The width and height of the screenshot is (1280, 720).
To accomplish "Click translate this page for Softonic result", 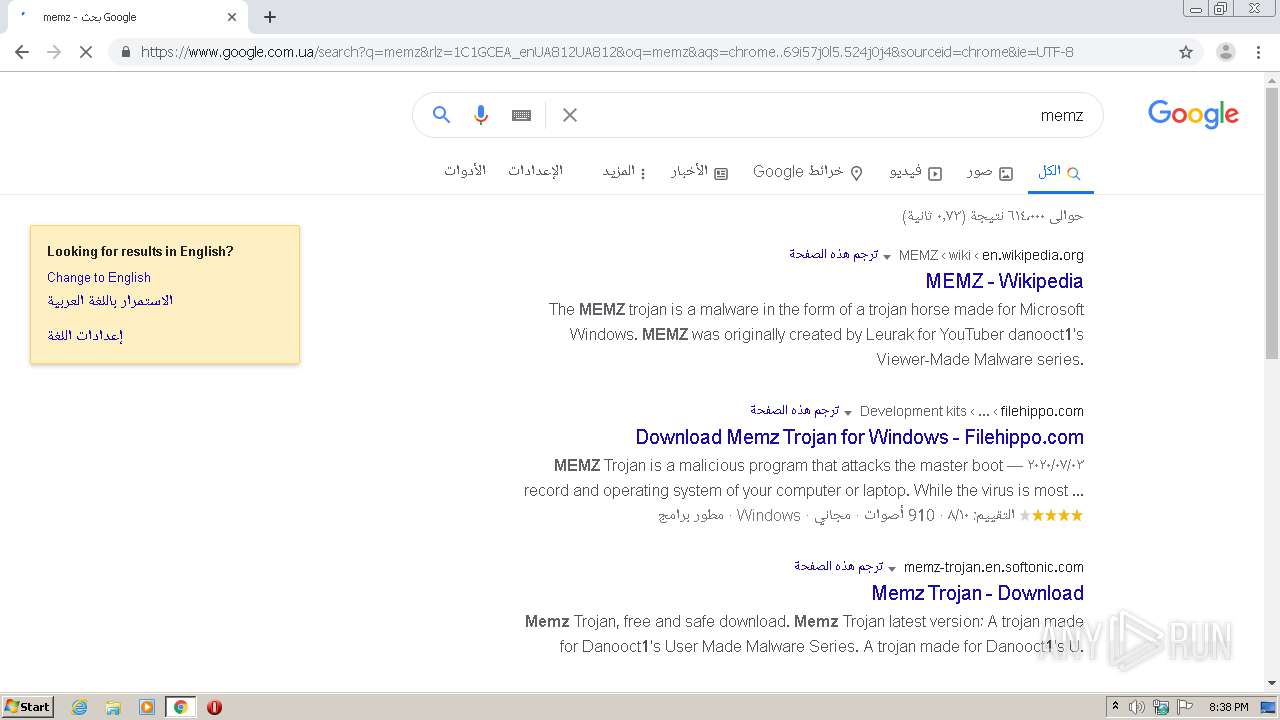I will tap(839, 567).
